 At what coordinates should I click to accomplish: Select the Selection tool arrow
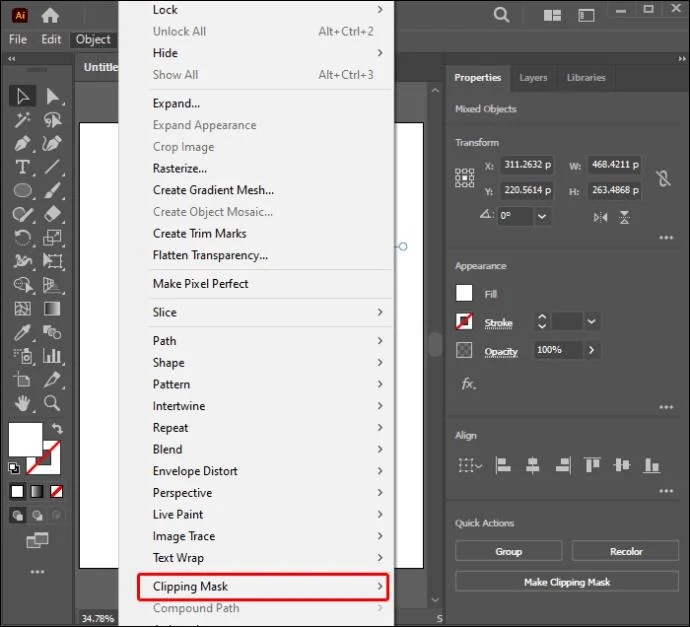[x=22, y=96]
